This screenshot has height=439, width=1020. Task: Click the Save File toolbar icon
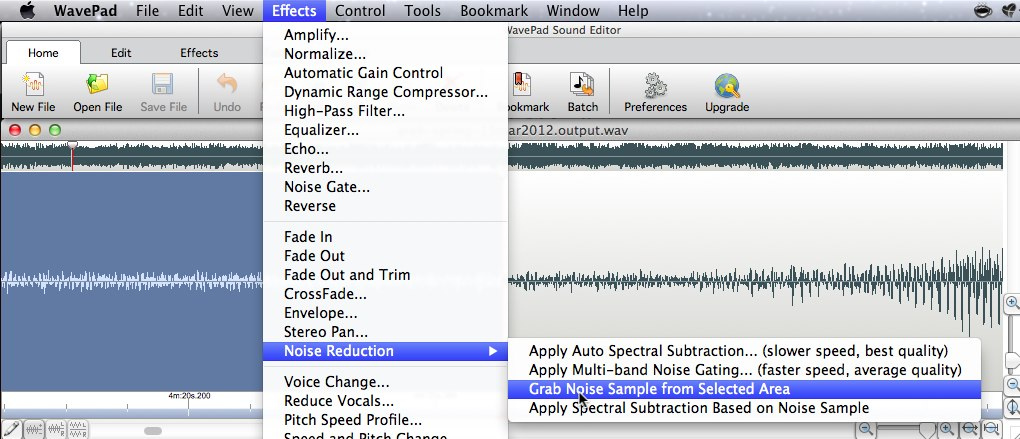pyautogui.click(x=163, y=85)
